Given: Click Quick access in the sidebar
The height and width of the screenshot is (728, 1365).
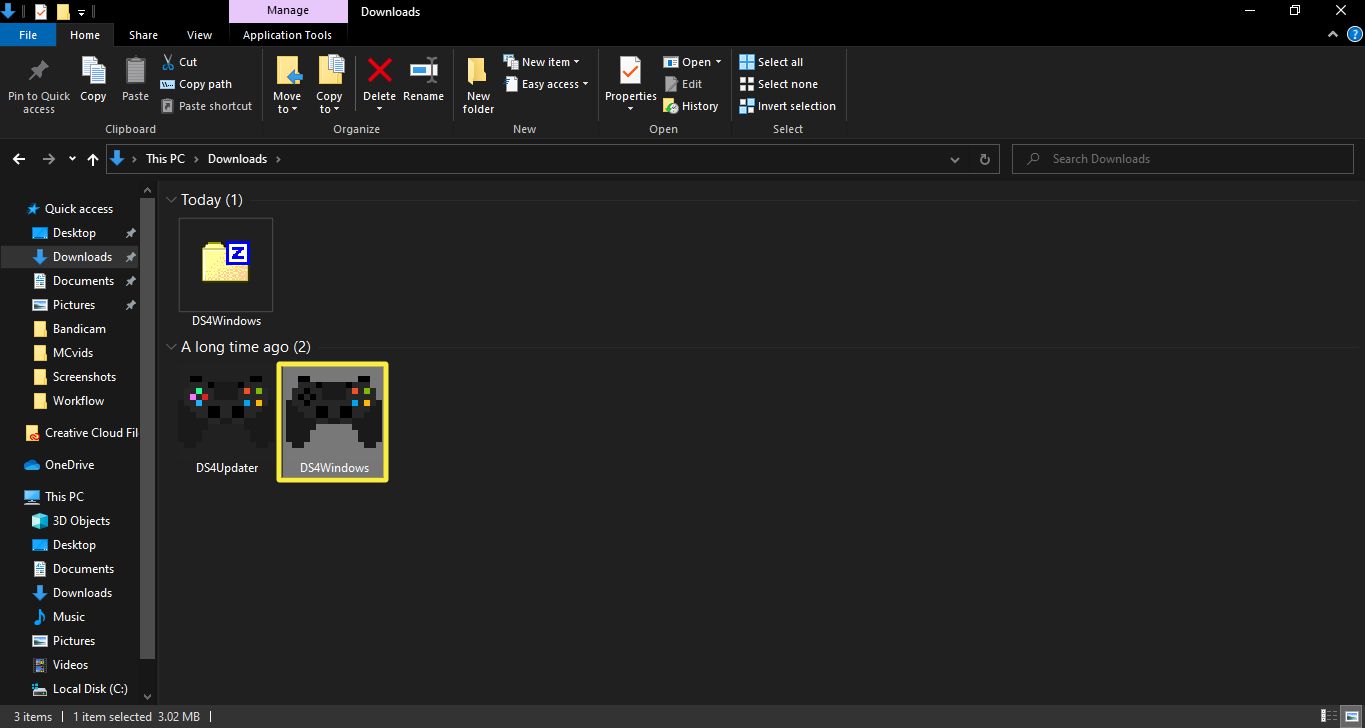Looking at the screenshot, I should coord(79,209).
